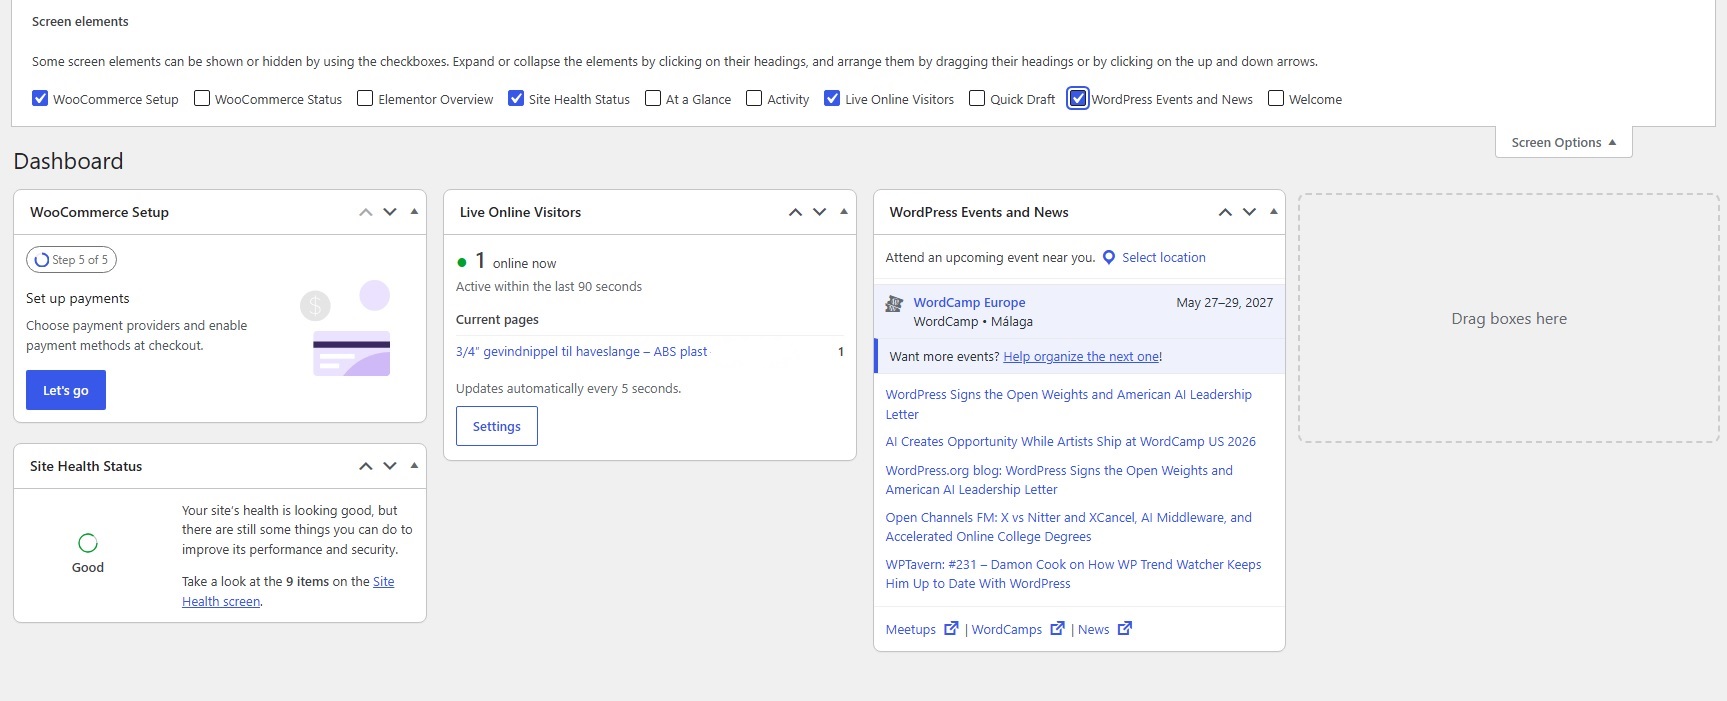Click Help organize the next one link
Image resolution: width=1727 pixels, height=701 pixels.
[x=1081, y=356]
